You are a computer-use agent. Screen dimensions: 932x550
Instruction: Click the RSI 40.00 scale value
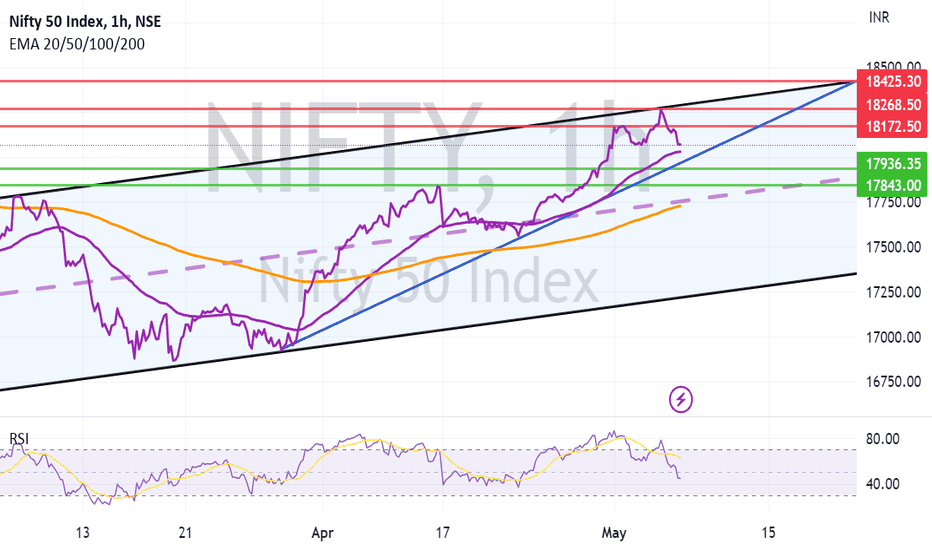(x=883, y=484)
